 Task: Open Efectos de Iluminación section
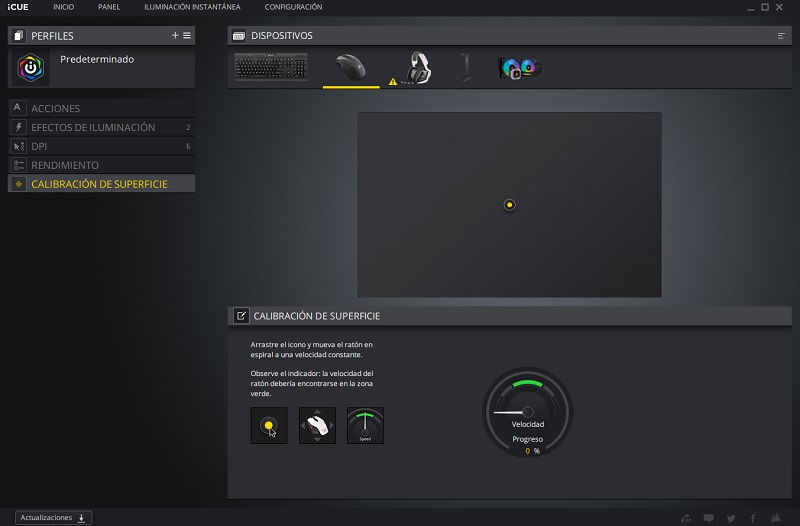tap(93, 127)
